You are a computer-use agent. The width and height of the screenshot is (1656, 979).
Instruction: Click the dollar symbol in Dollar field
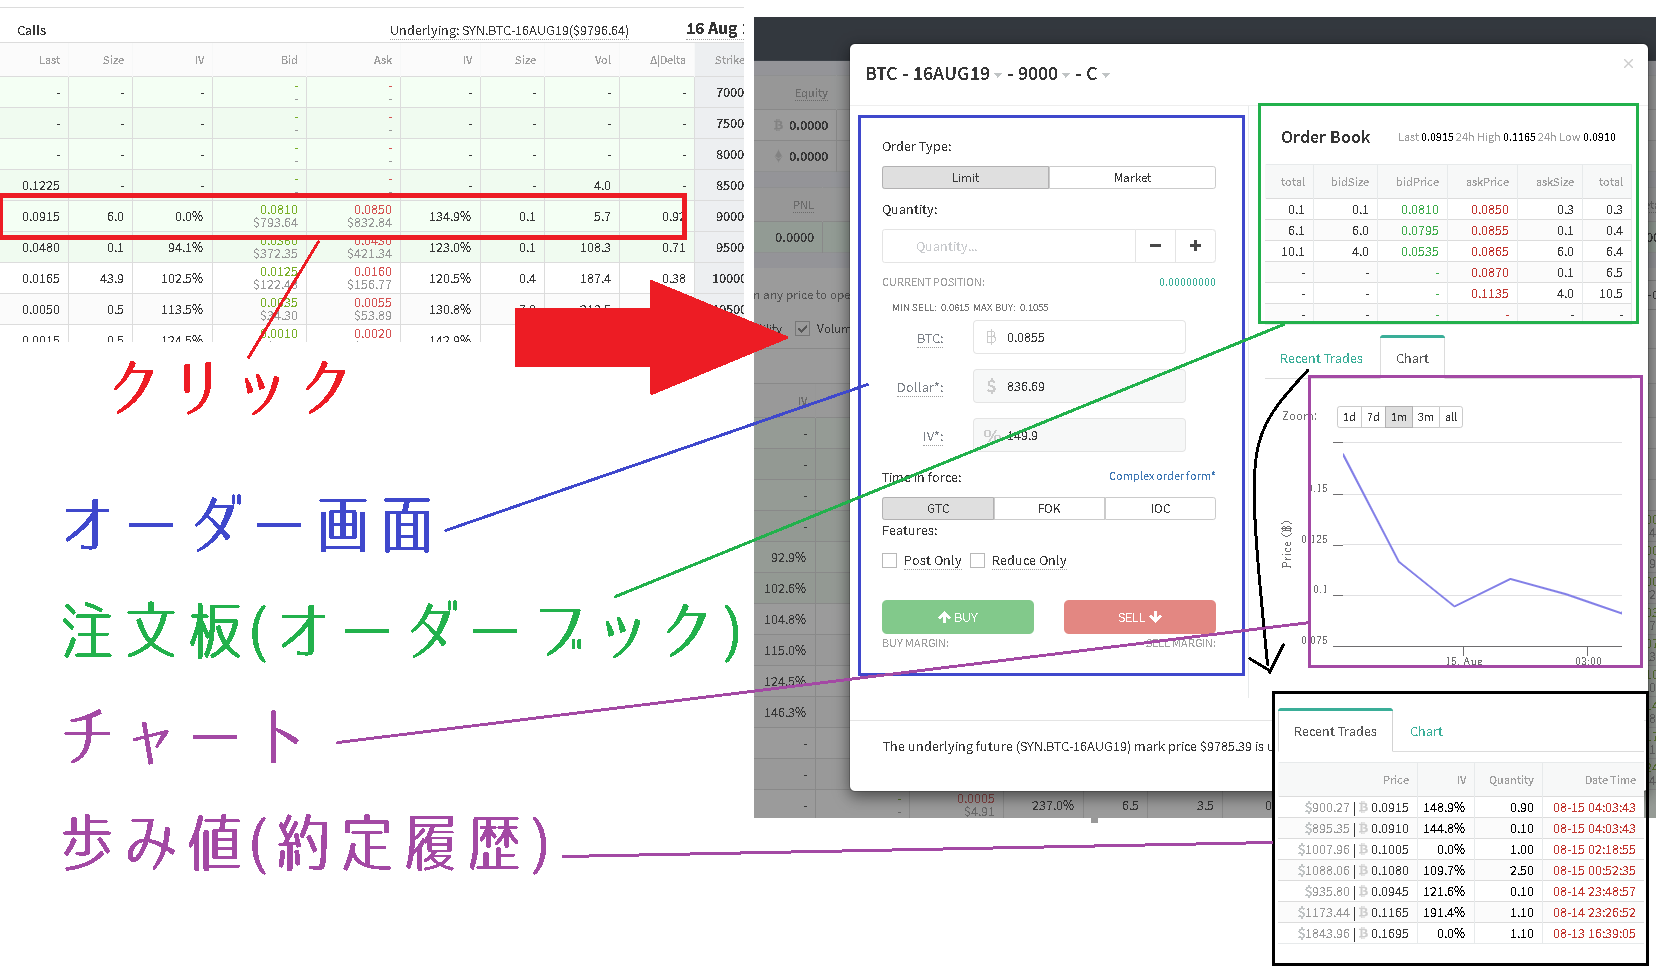[x=990, y=386]
